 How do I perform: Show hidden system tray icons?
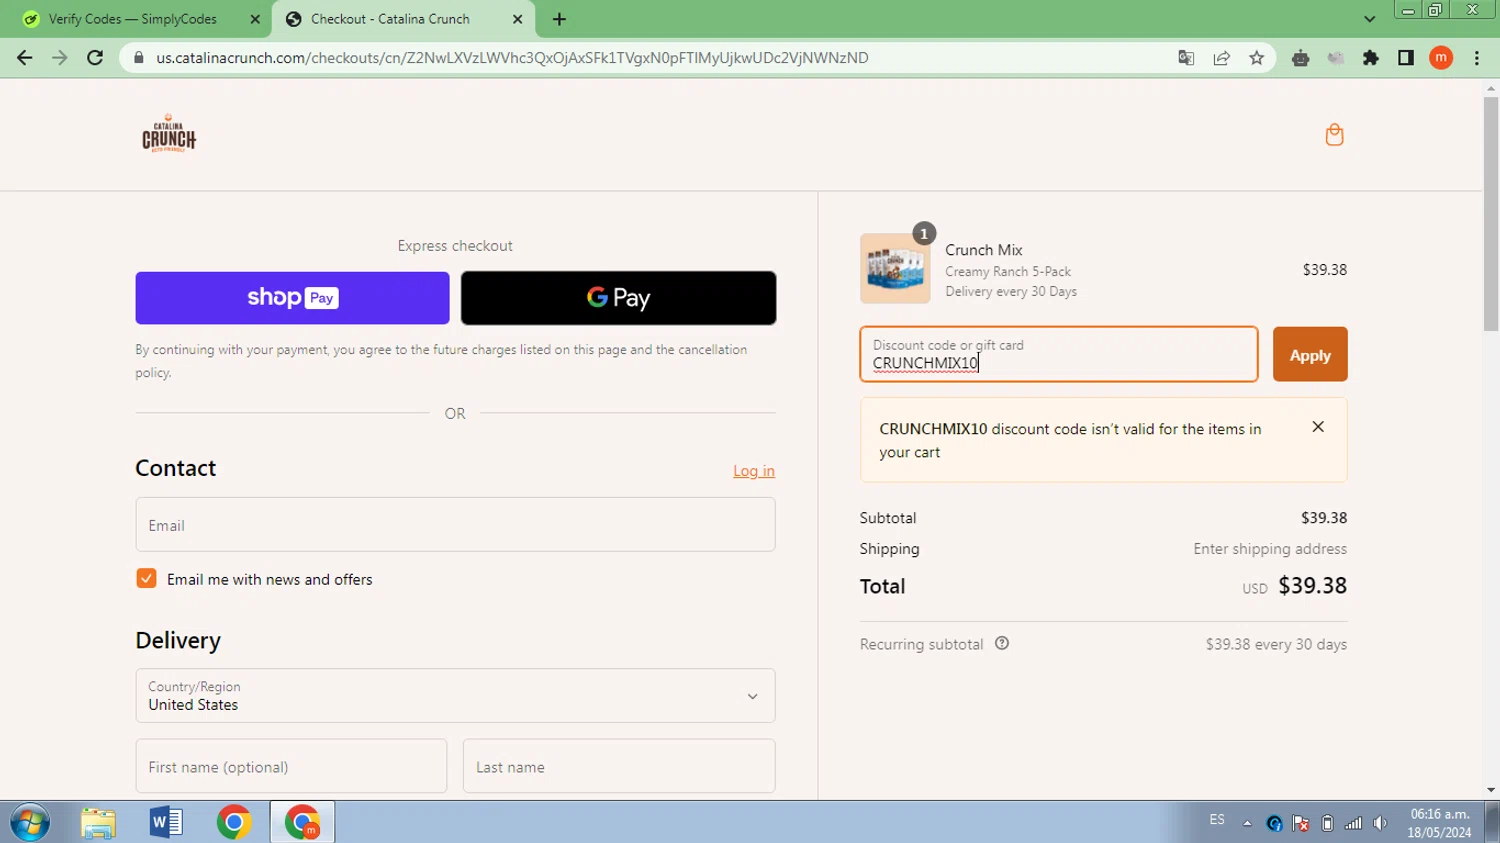tap(1247, 823)
